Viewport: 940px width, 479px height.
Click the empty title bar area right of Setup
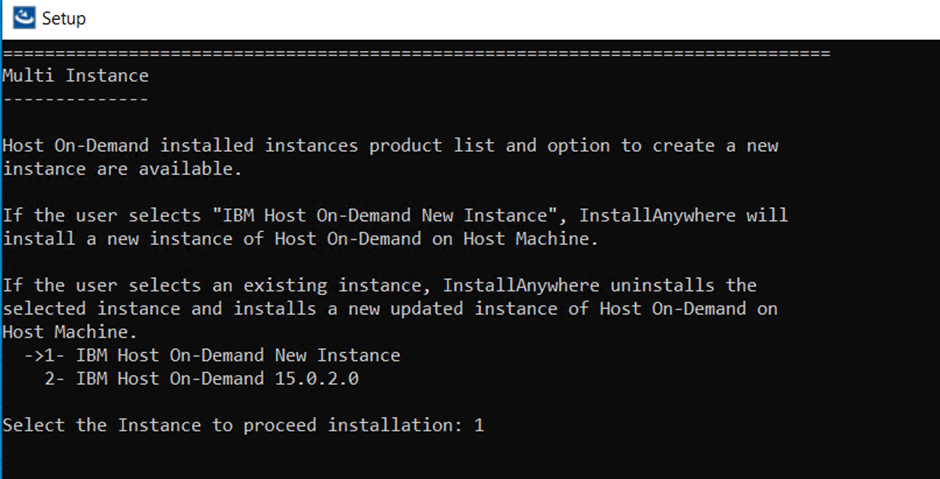point(500,19)
